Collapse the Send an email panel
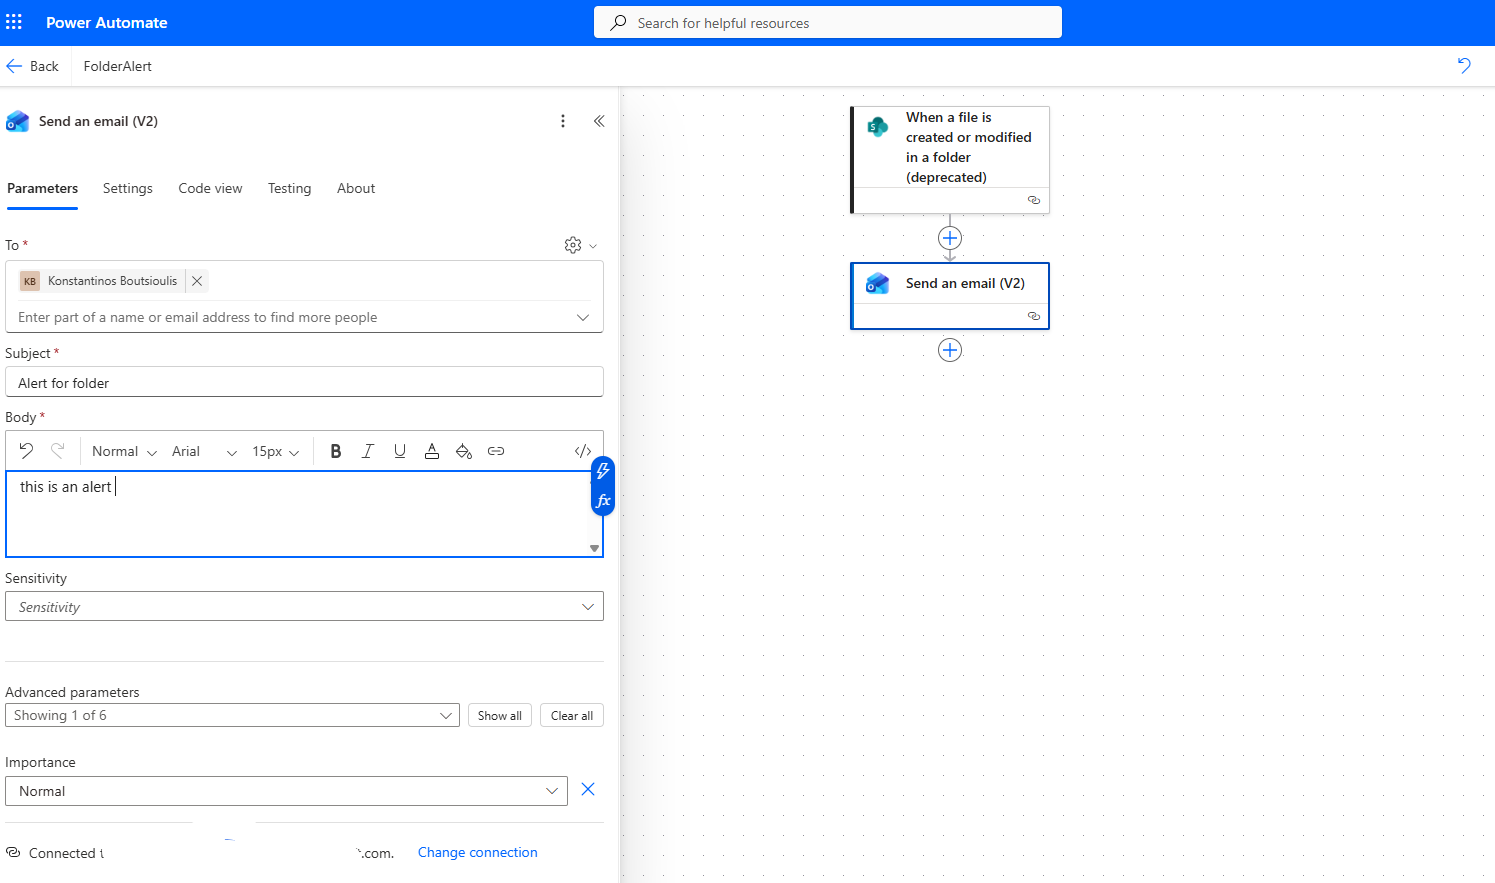 (599, 121)
